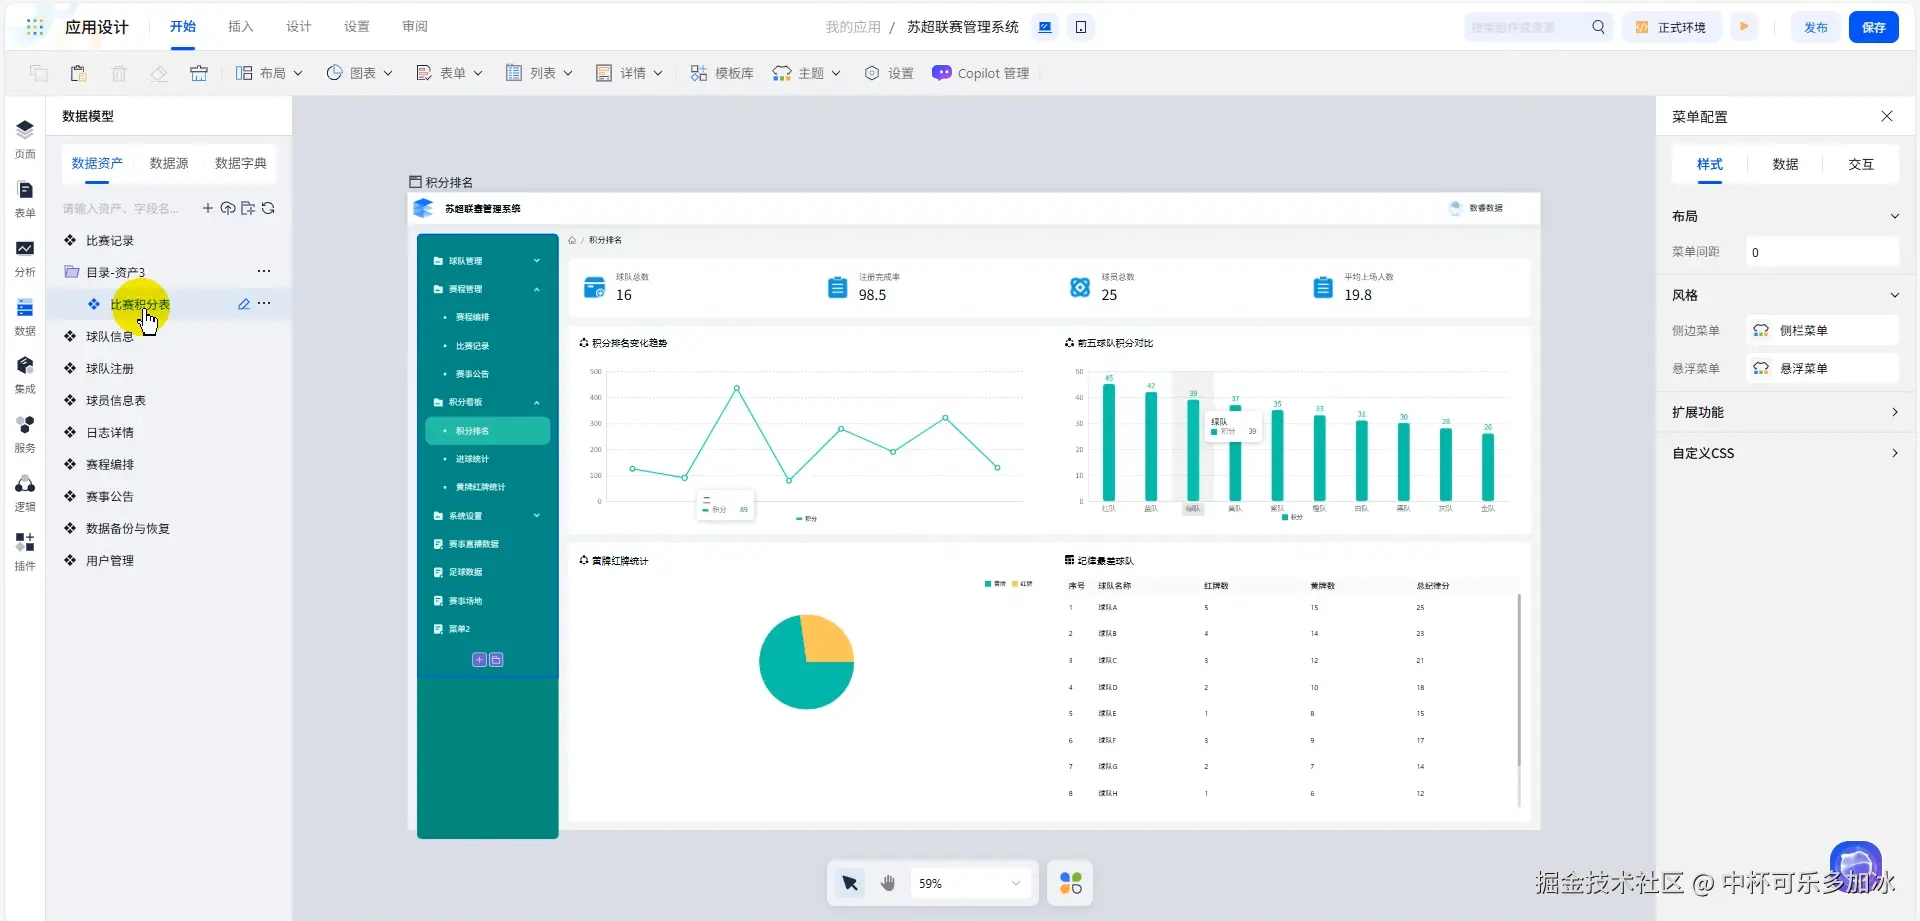The height and width of the screenshot is (921, 1920).
Task: Click the 发布 publish button
Action: tap(1815, 27)
